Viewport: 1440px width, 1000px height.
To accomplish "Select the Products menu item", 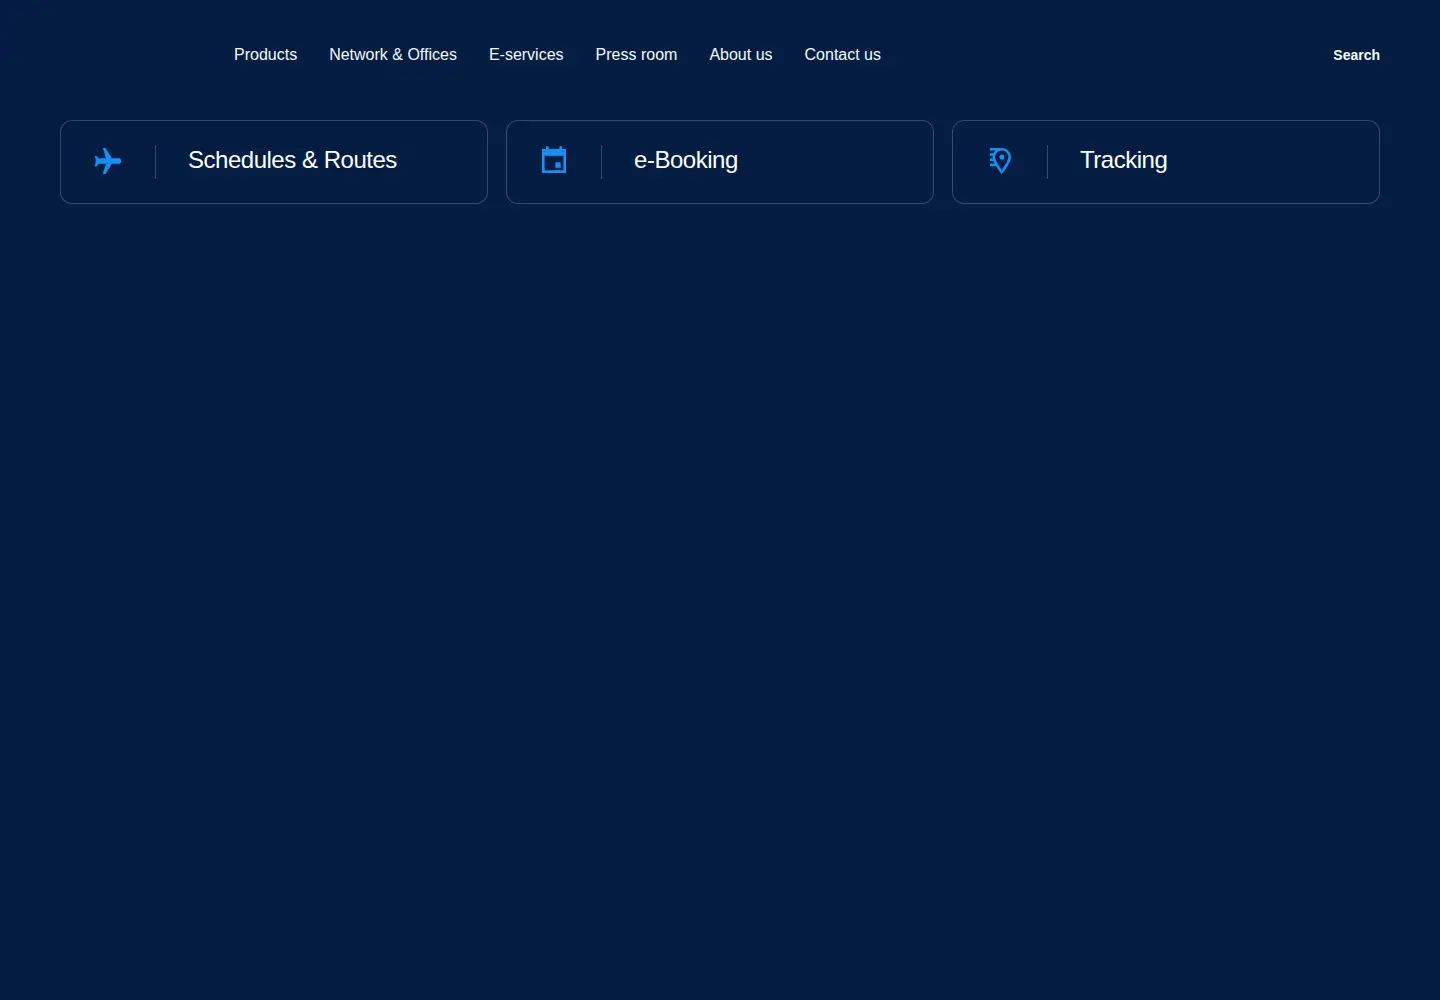I will tap(265, 55).
